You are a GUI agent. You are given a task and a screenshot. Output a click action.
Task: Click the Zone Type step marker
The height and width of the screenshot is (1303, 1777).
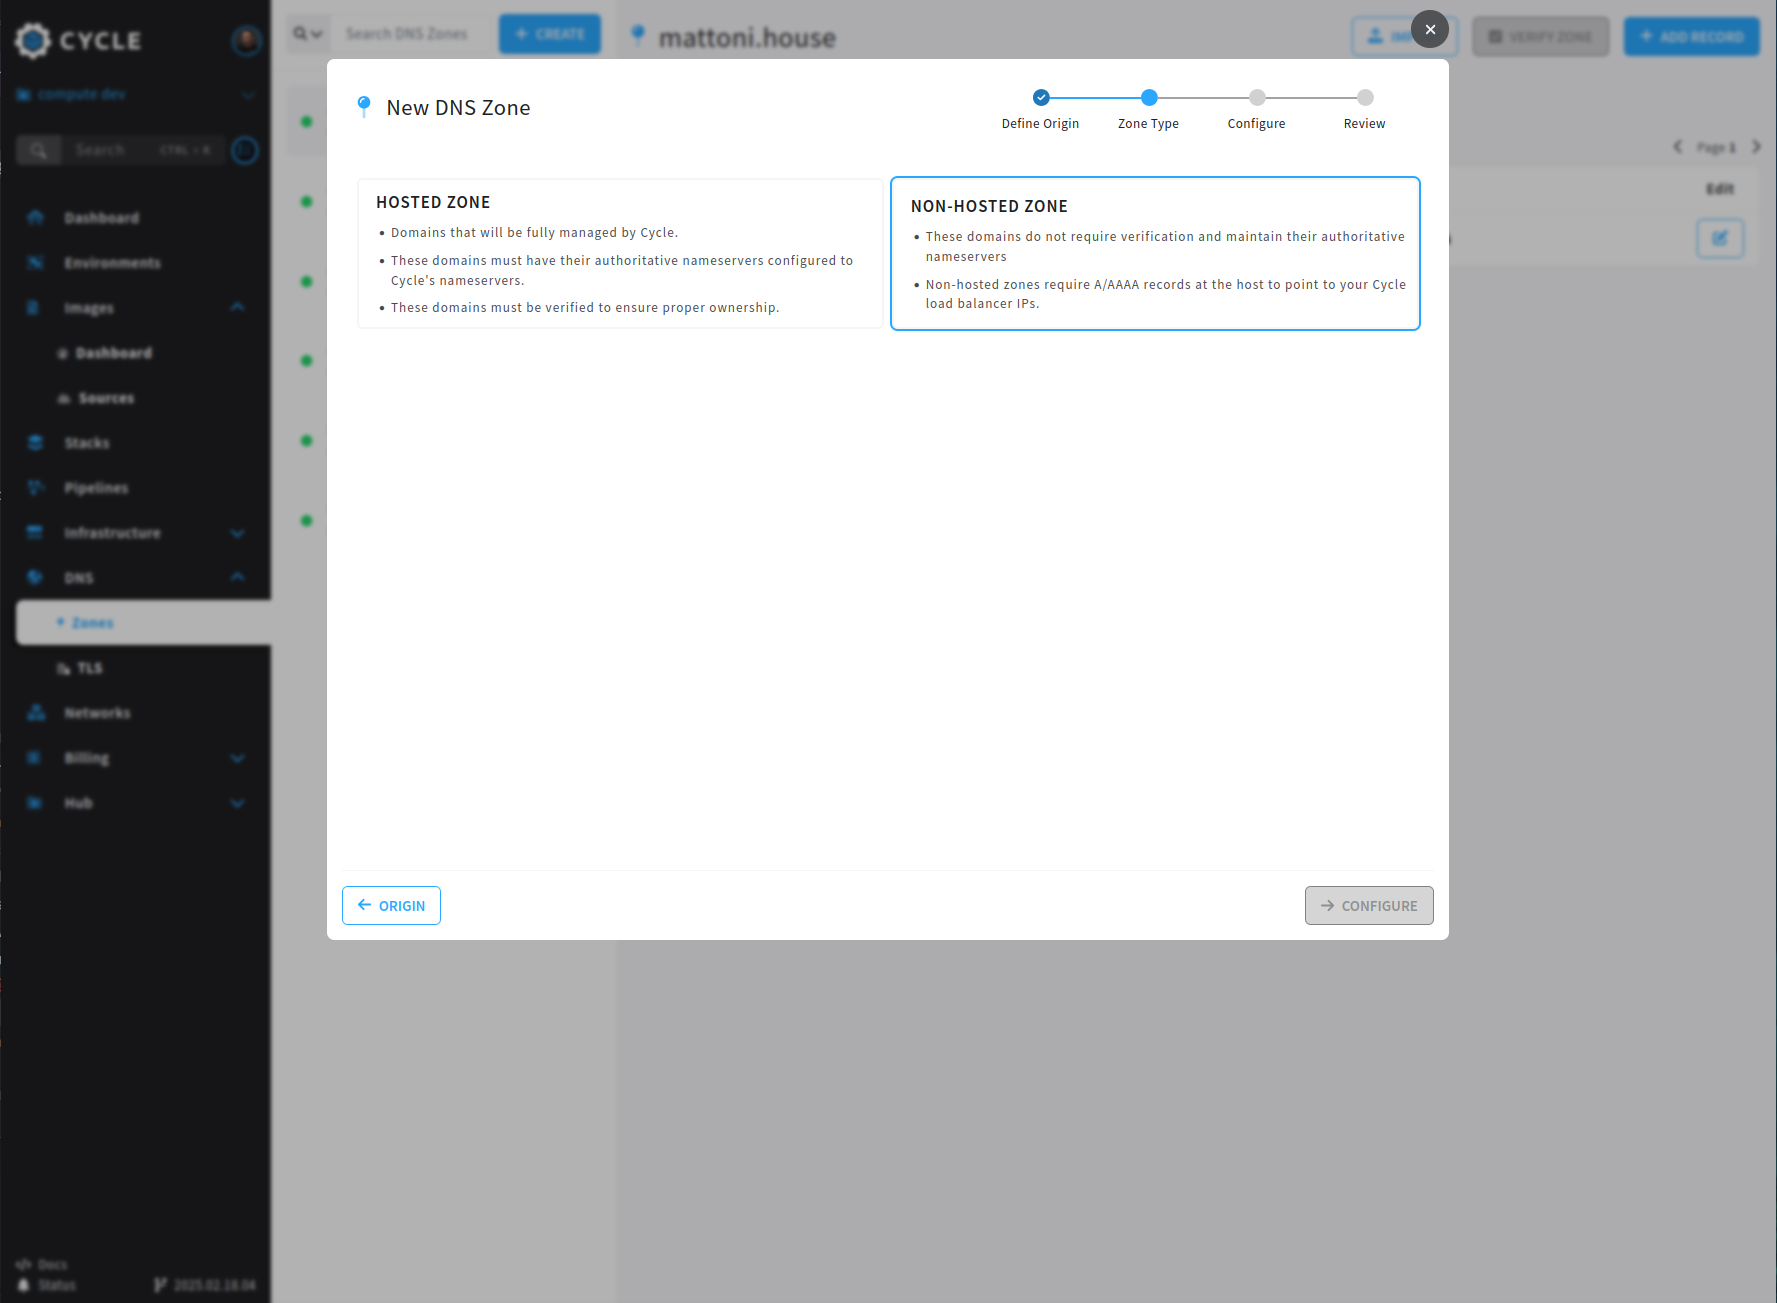[1149, 97]
